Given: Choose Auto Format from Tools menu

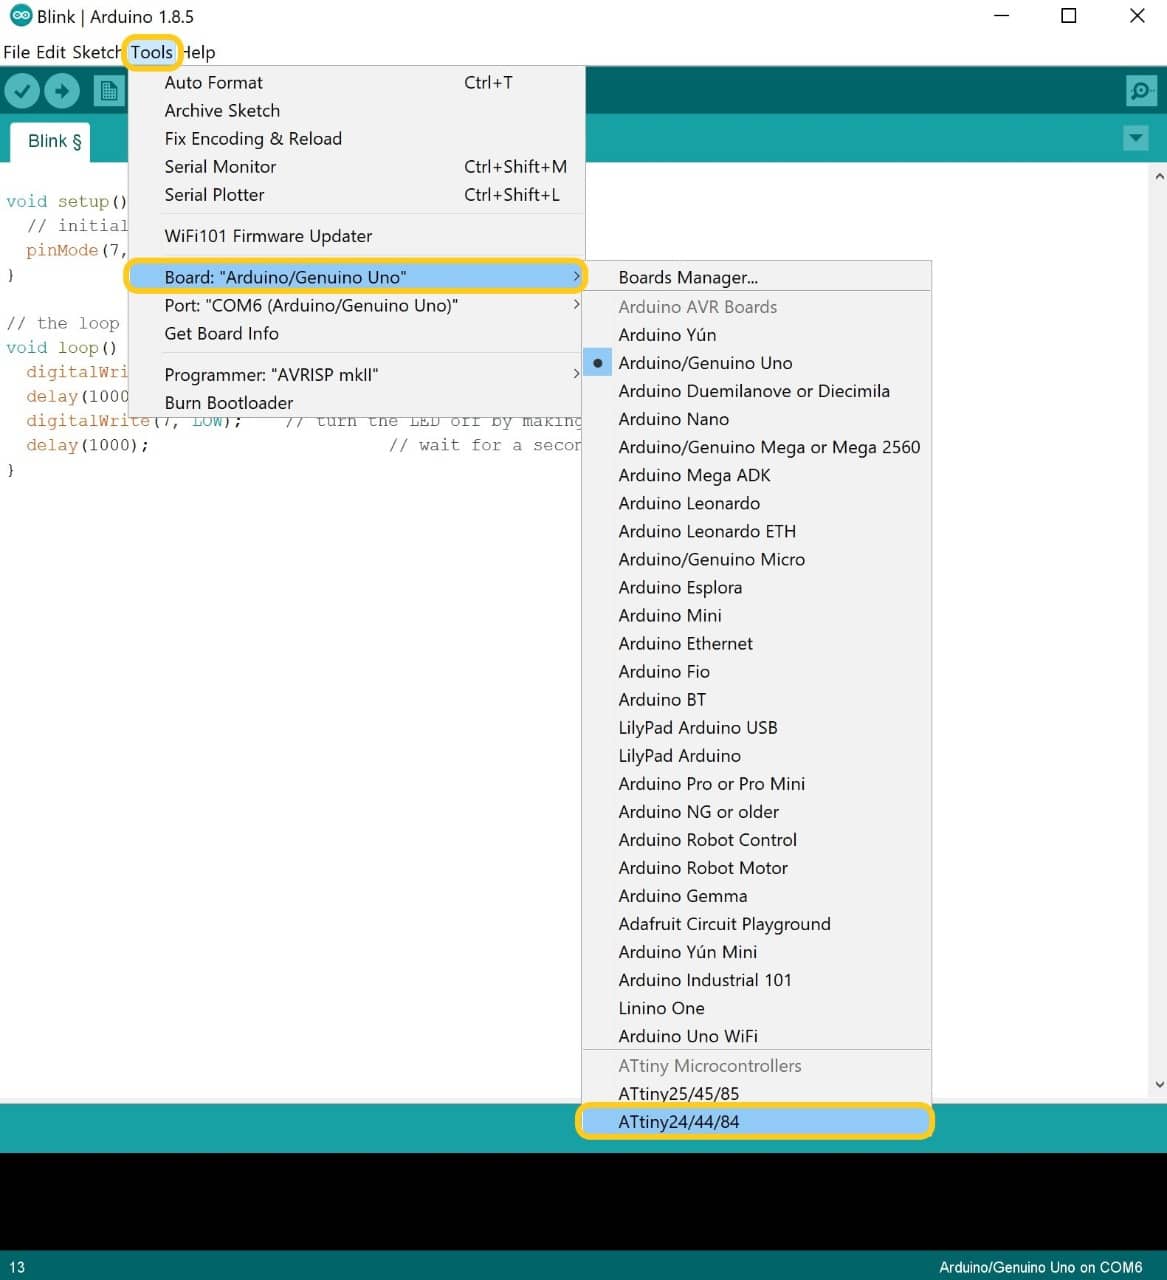Looking at the screenshot, I should 357,83.
